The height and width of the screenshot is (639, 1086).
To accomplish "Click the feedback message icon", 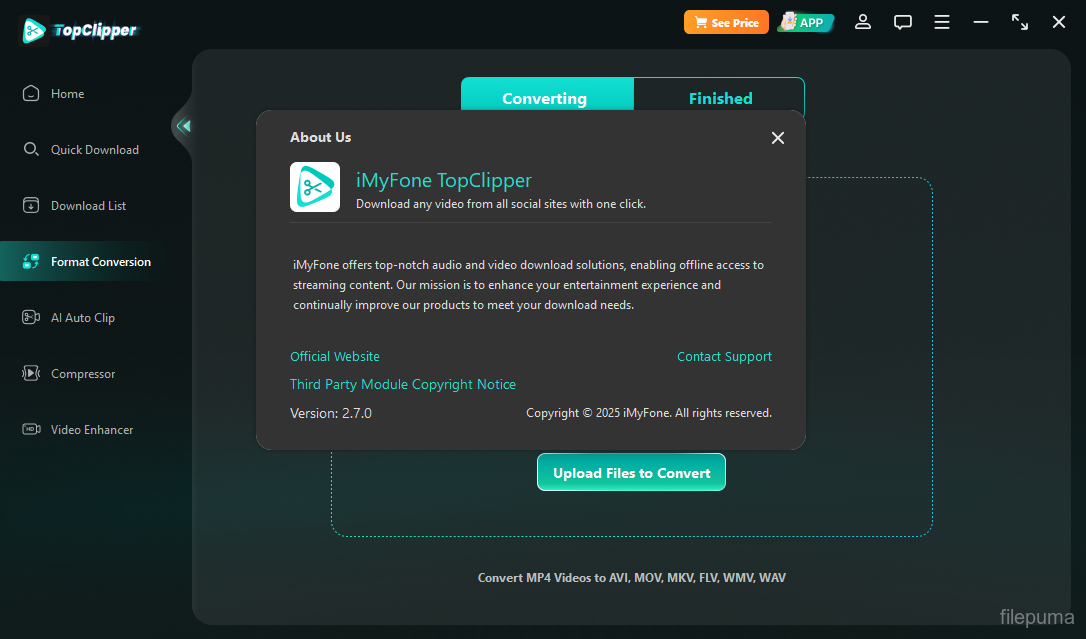I will (903, 22).
